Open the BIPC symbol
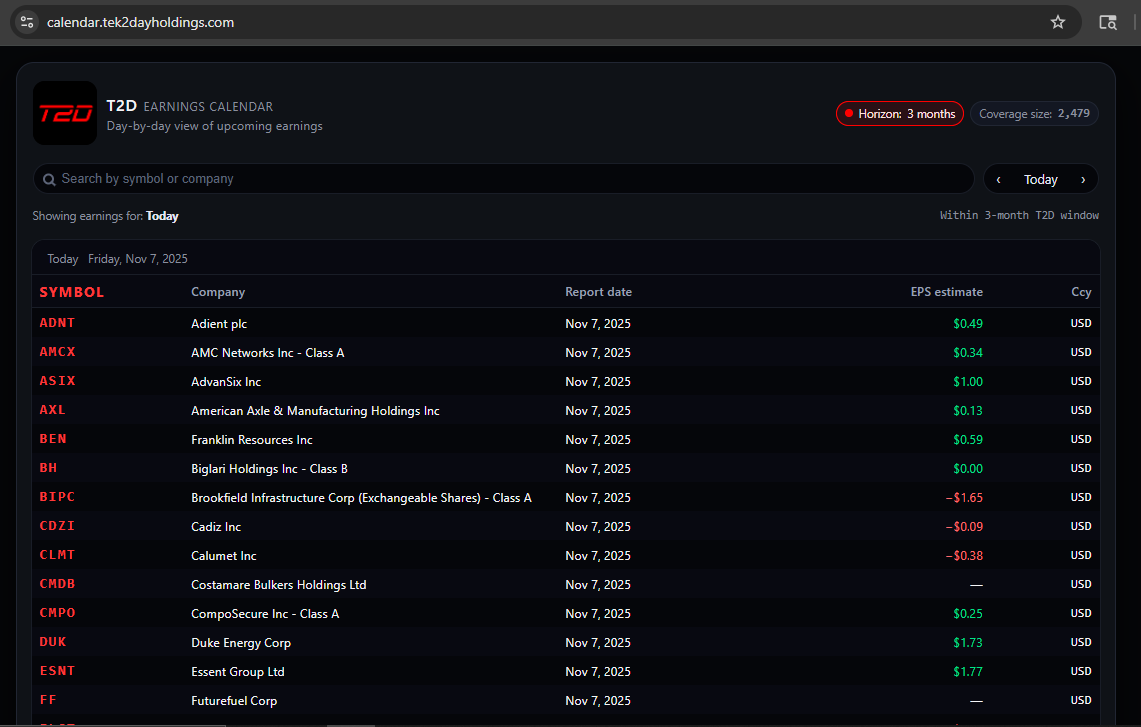 (x=57, y=497)
